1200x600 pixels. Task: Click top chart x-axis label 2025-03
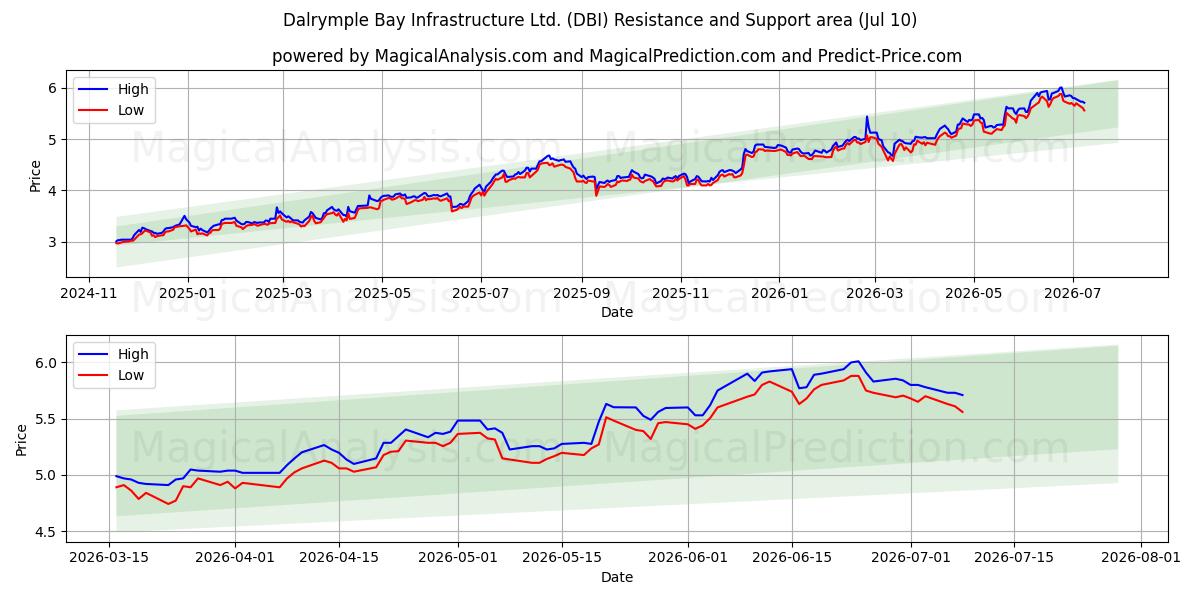(284, 294)
